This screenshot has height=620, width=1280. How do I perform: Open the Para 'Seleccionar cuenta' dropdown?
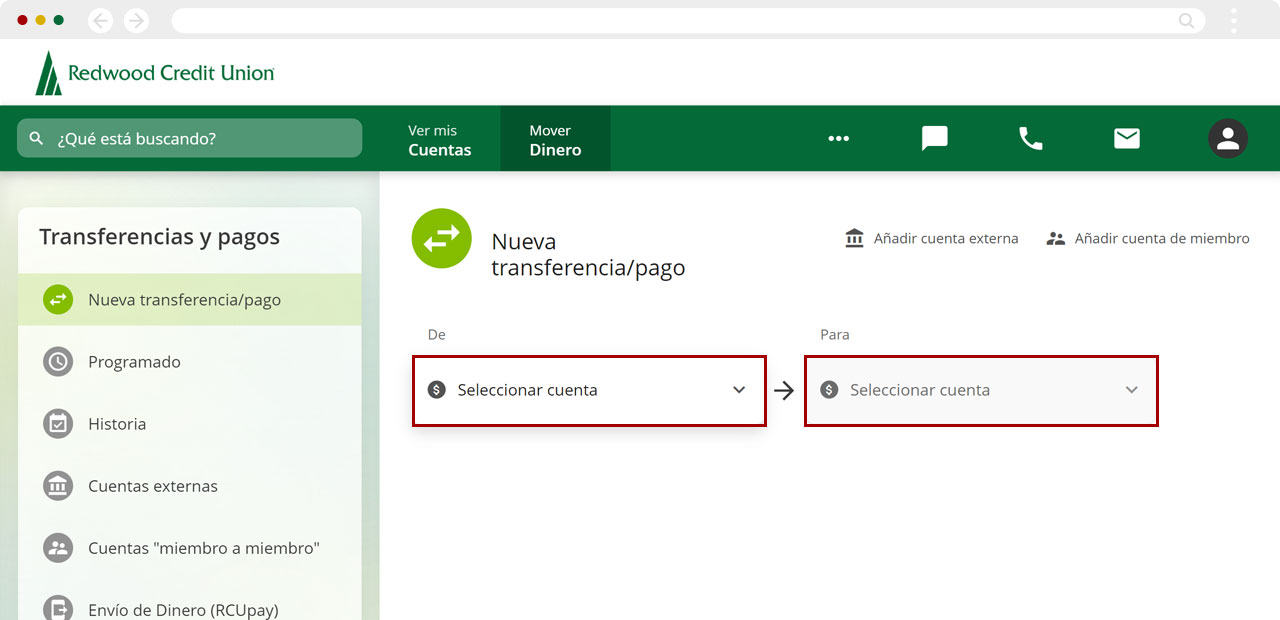click(x=981, y=390)
